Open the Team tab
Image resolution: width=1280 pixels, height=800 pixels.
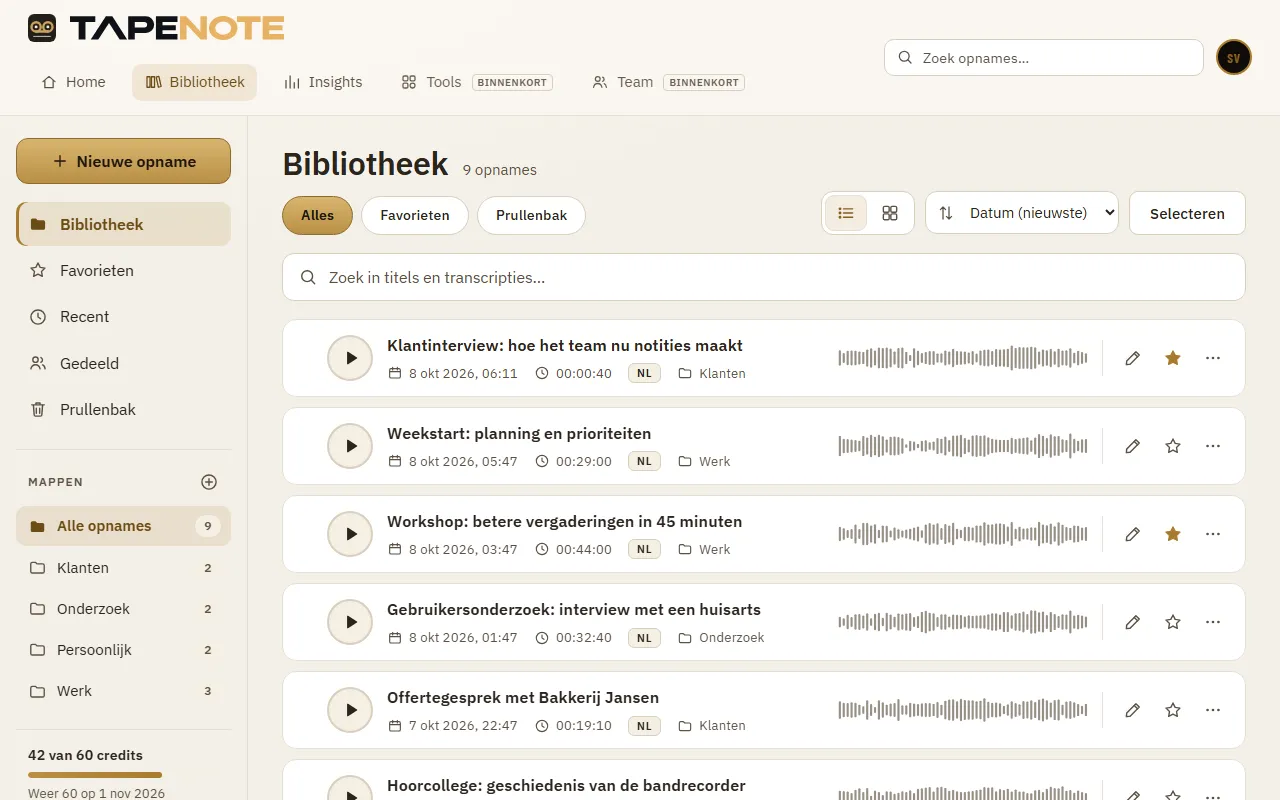pyautogui.click(x=668, y=82)
